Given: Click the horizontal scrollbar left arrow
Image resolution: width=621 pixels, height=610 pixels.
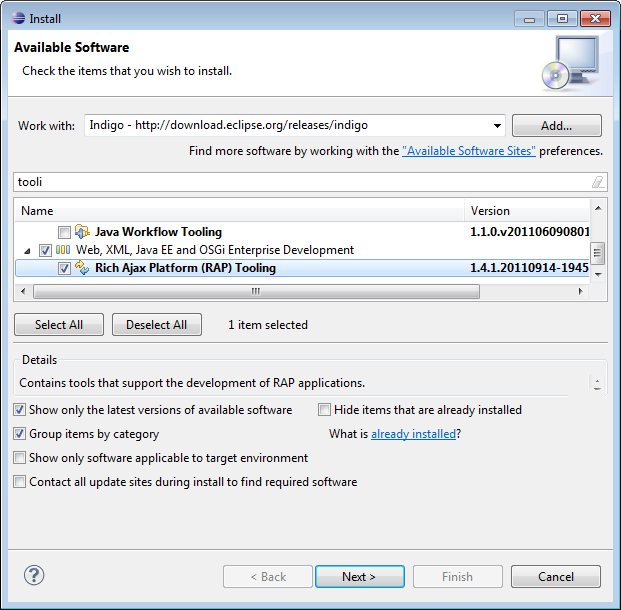Looking at the screenshot, I should point(23,292).
